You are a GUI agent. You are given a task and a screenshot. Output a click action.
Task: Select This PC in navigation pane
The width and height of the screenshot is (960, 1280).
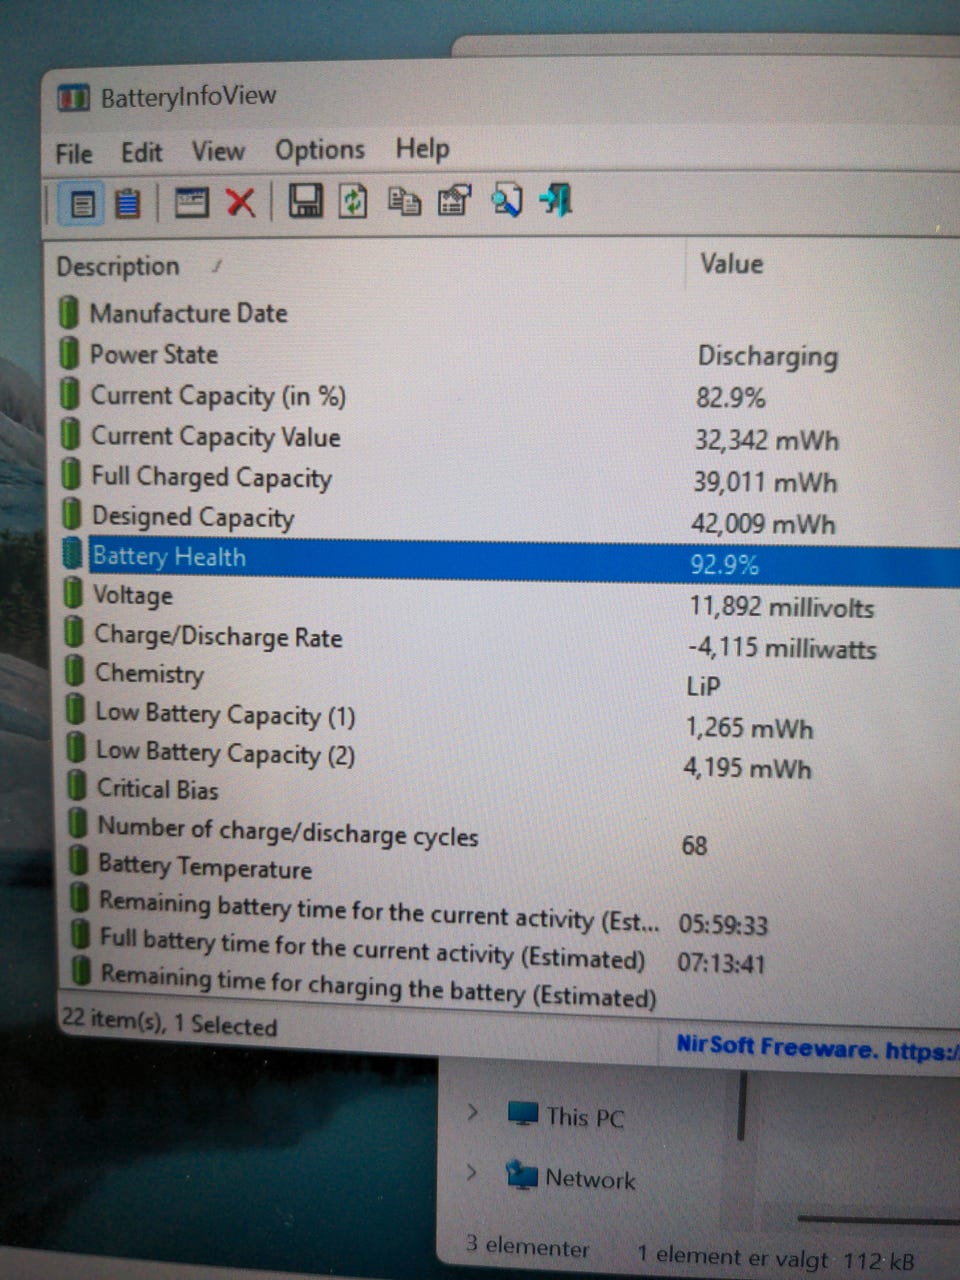click(x=584, y=1116)
